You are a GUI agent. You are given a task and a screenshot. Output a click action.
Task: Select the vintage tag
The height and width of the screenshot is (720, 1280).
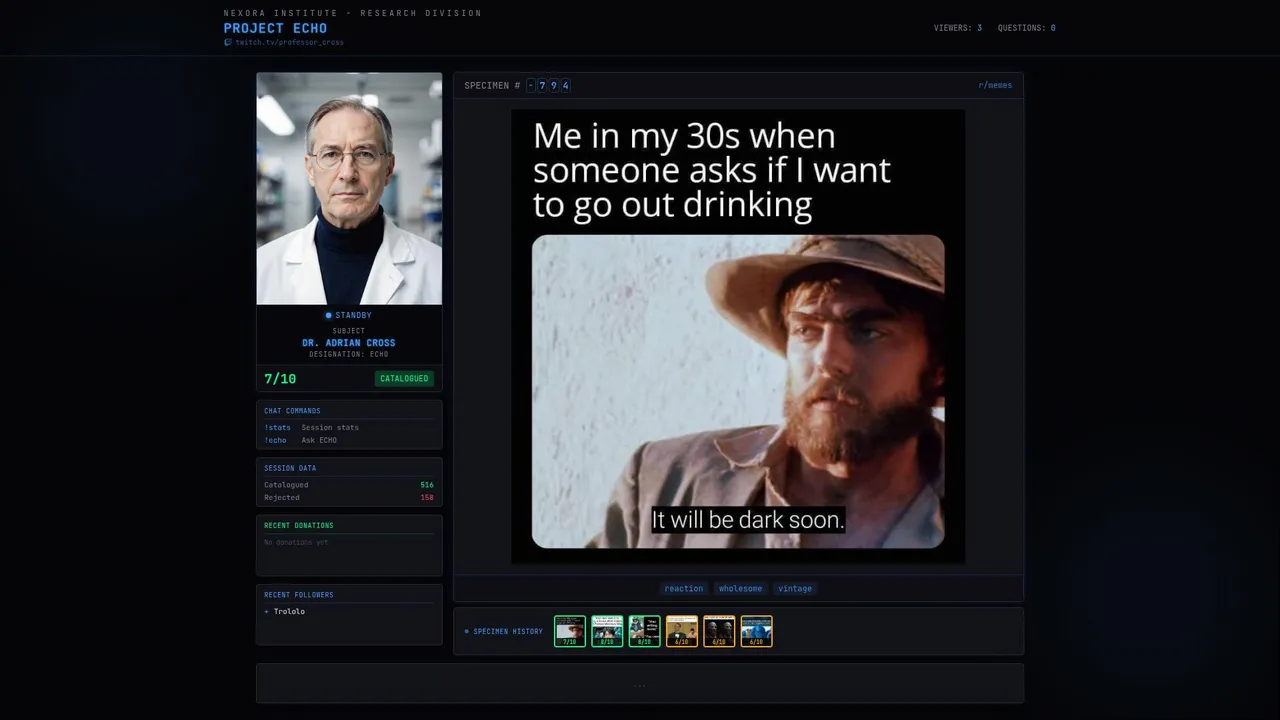tap(795, 588)
